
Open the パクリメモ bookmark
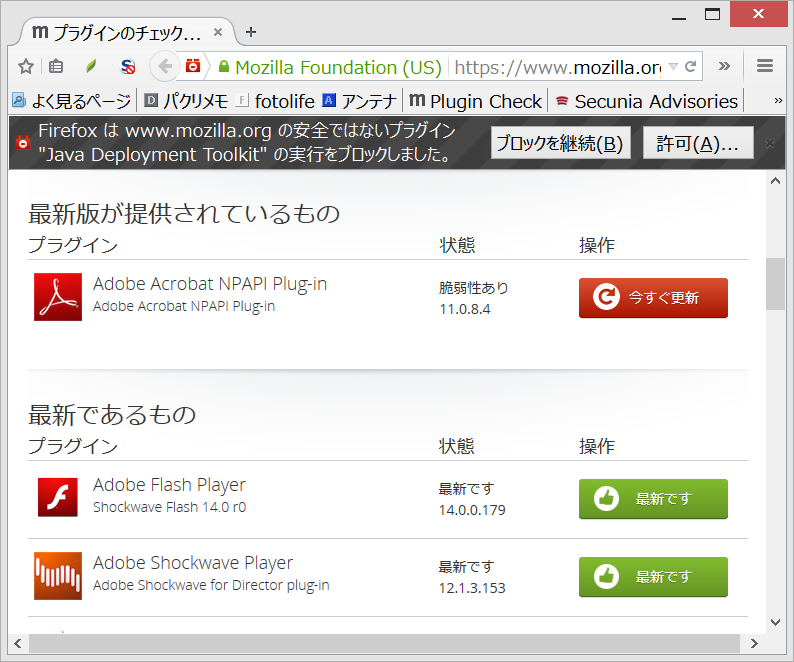click(x=185, y=101)
